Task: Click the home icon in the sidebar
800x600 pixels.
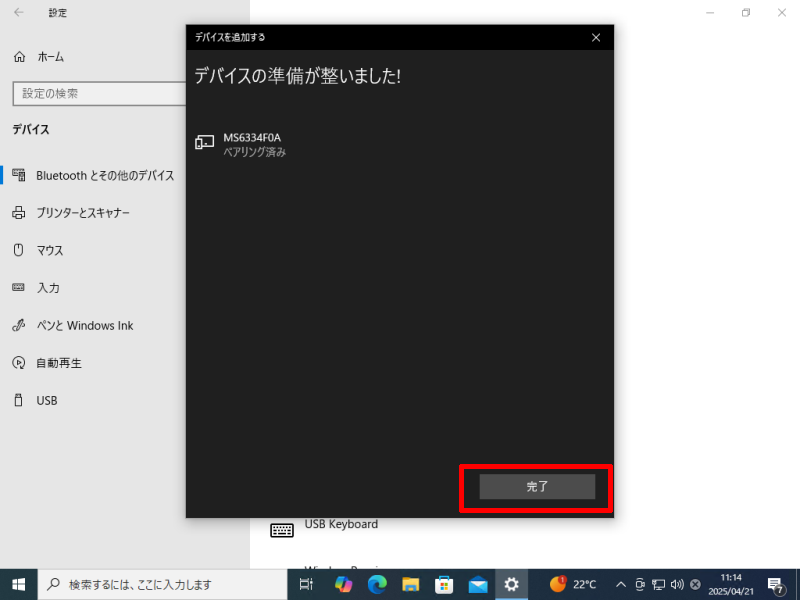Action: tap(19, 57)
